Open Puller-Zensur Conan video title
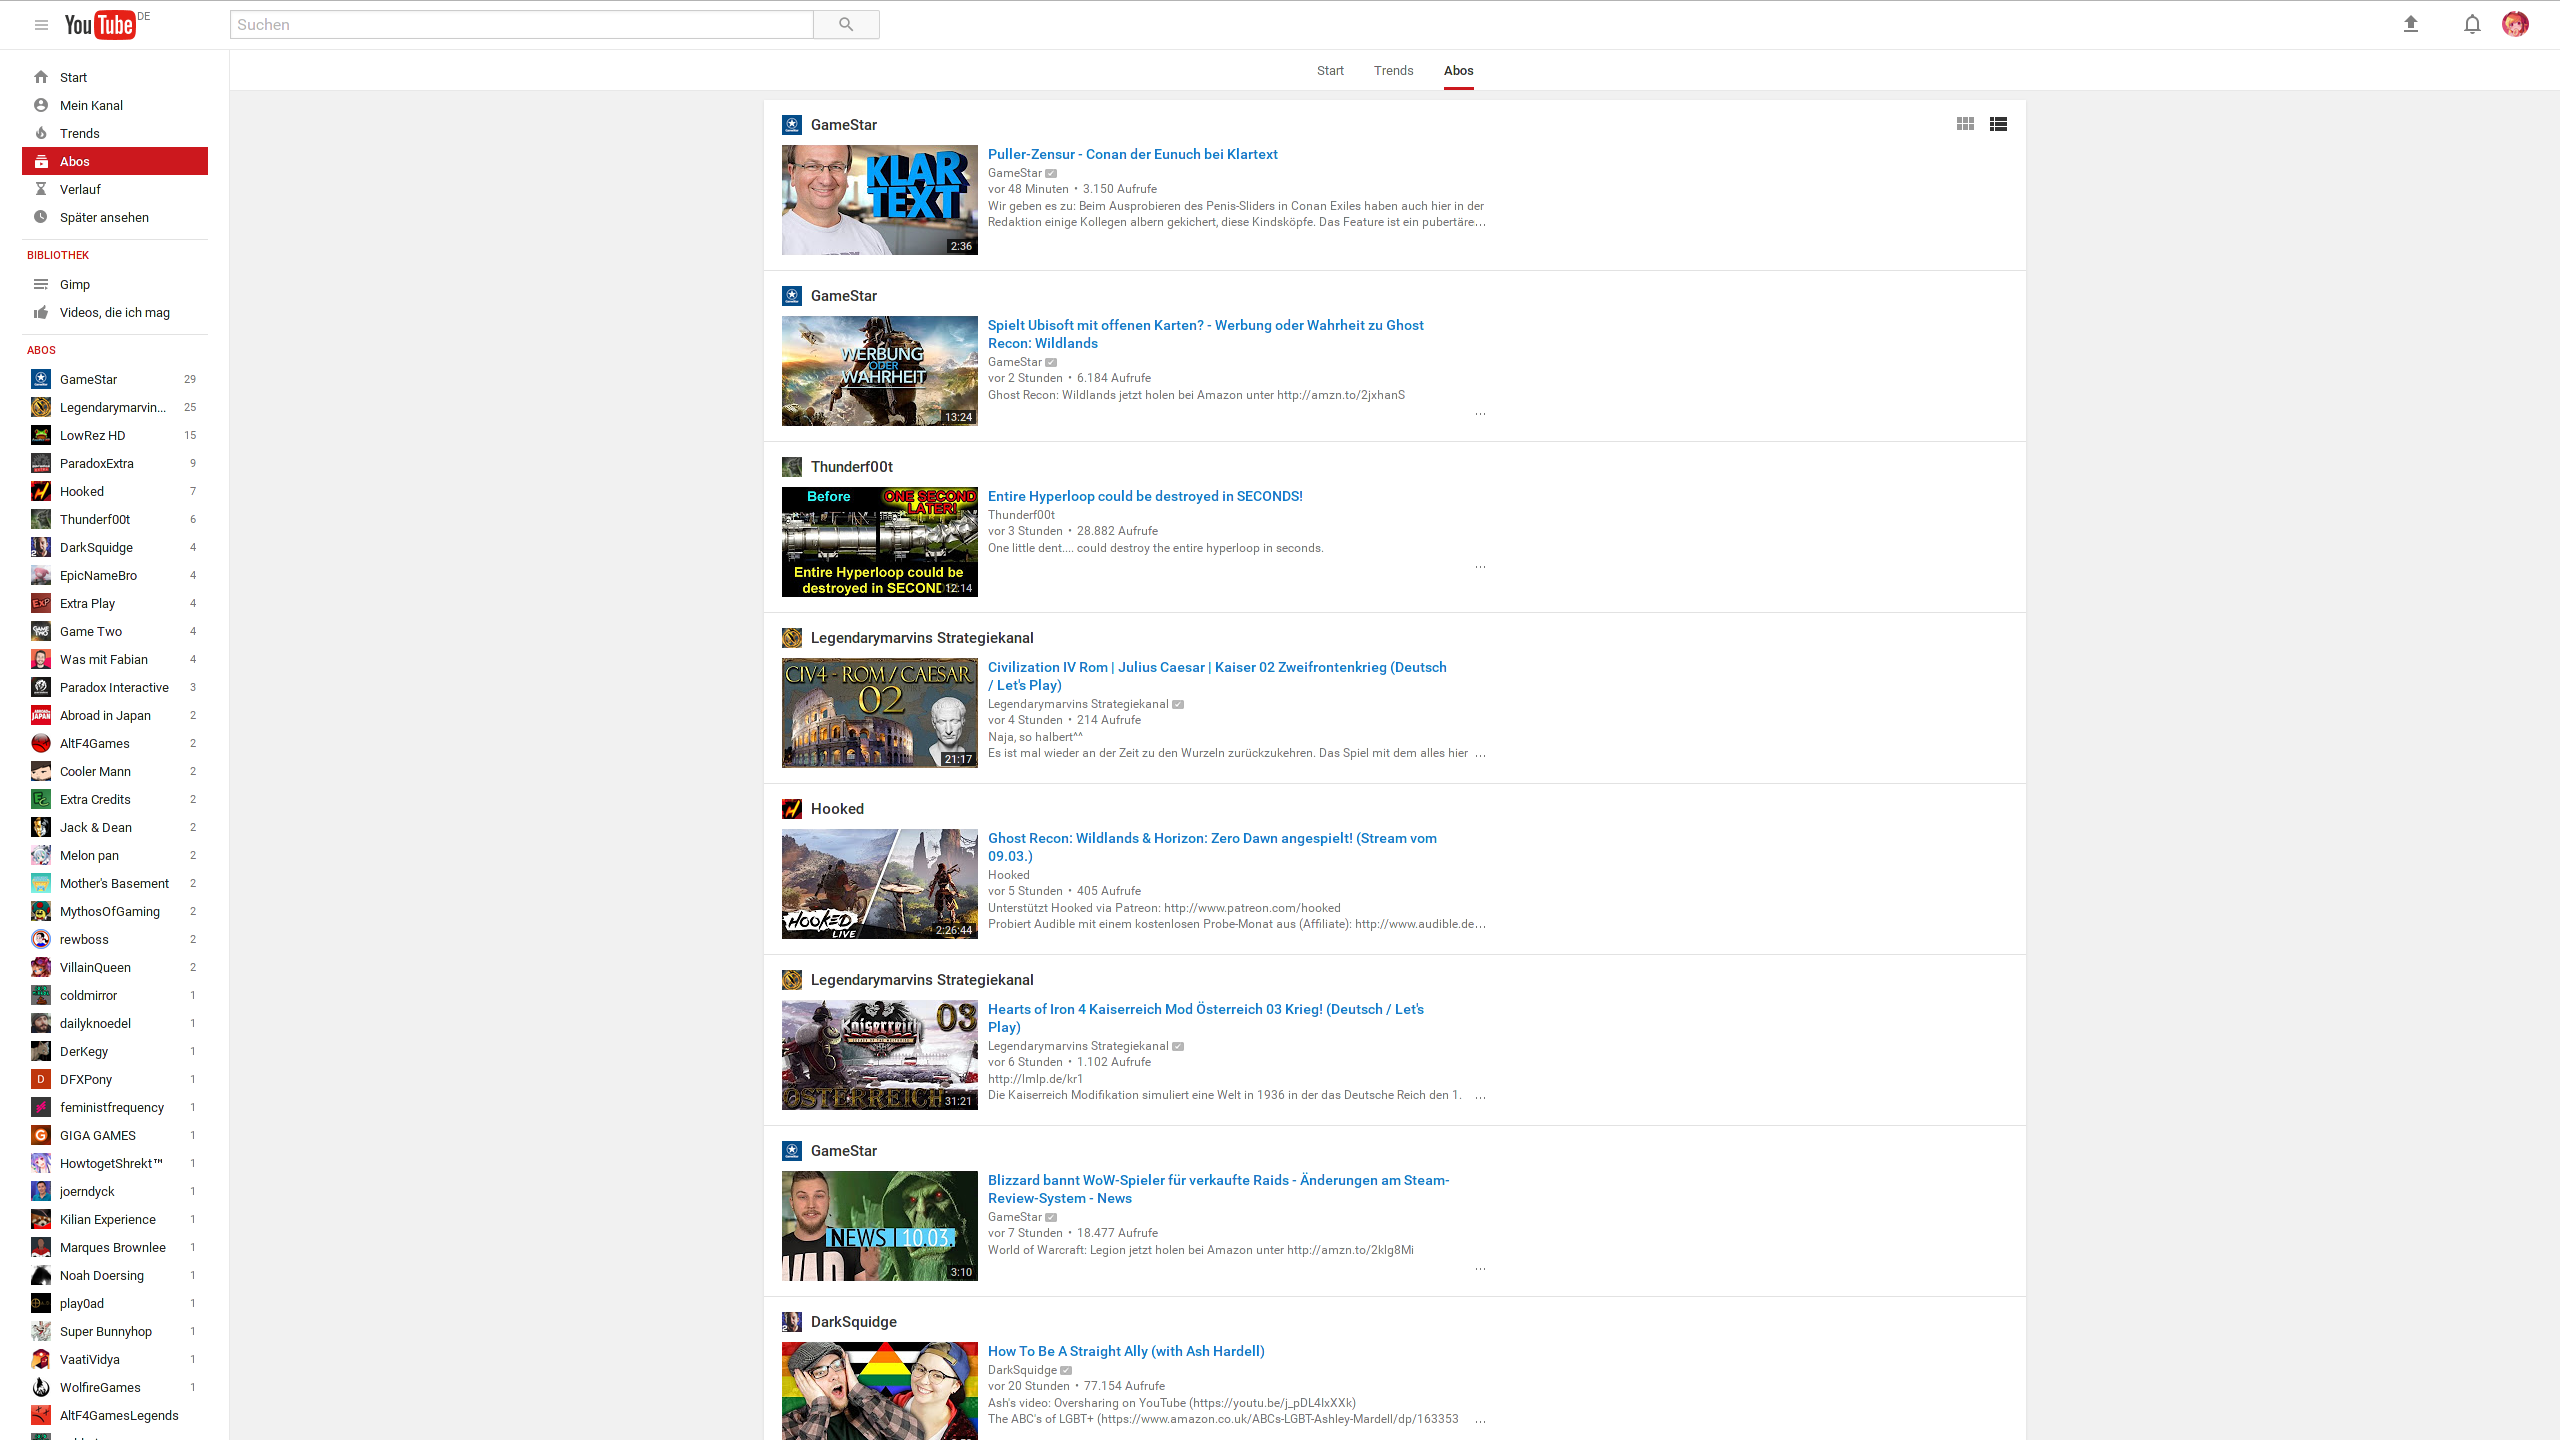Image resolution: width=2560 pixels, height=1440 pixels. pyautogui.click(x=1132, y=154)
